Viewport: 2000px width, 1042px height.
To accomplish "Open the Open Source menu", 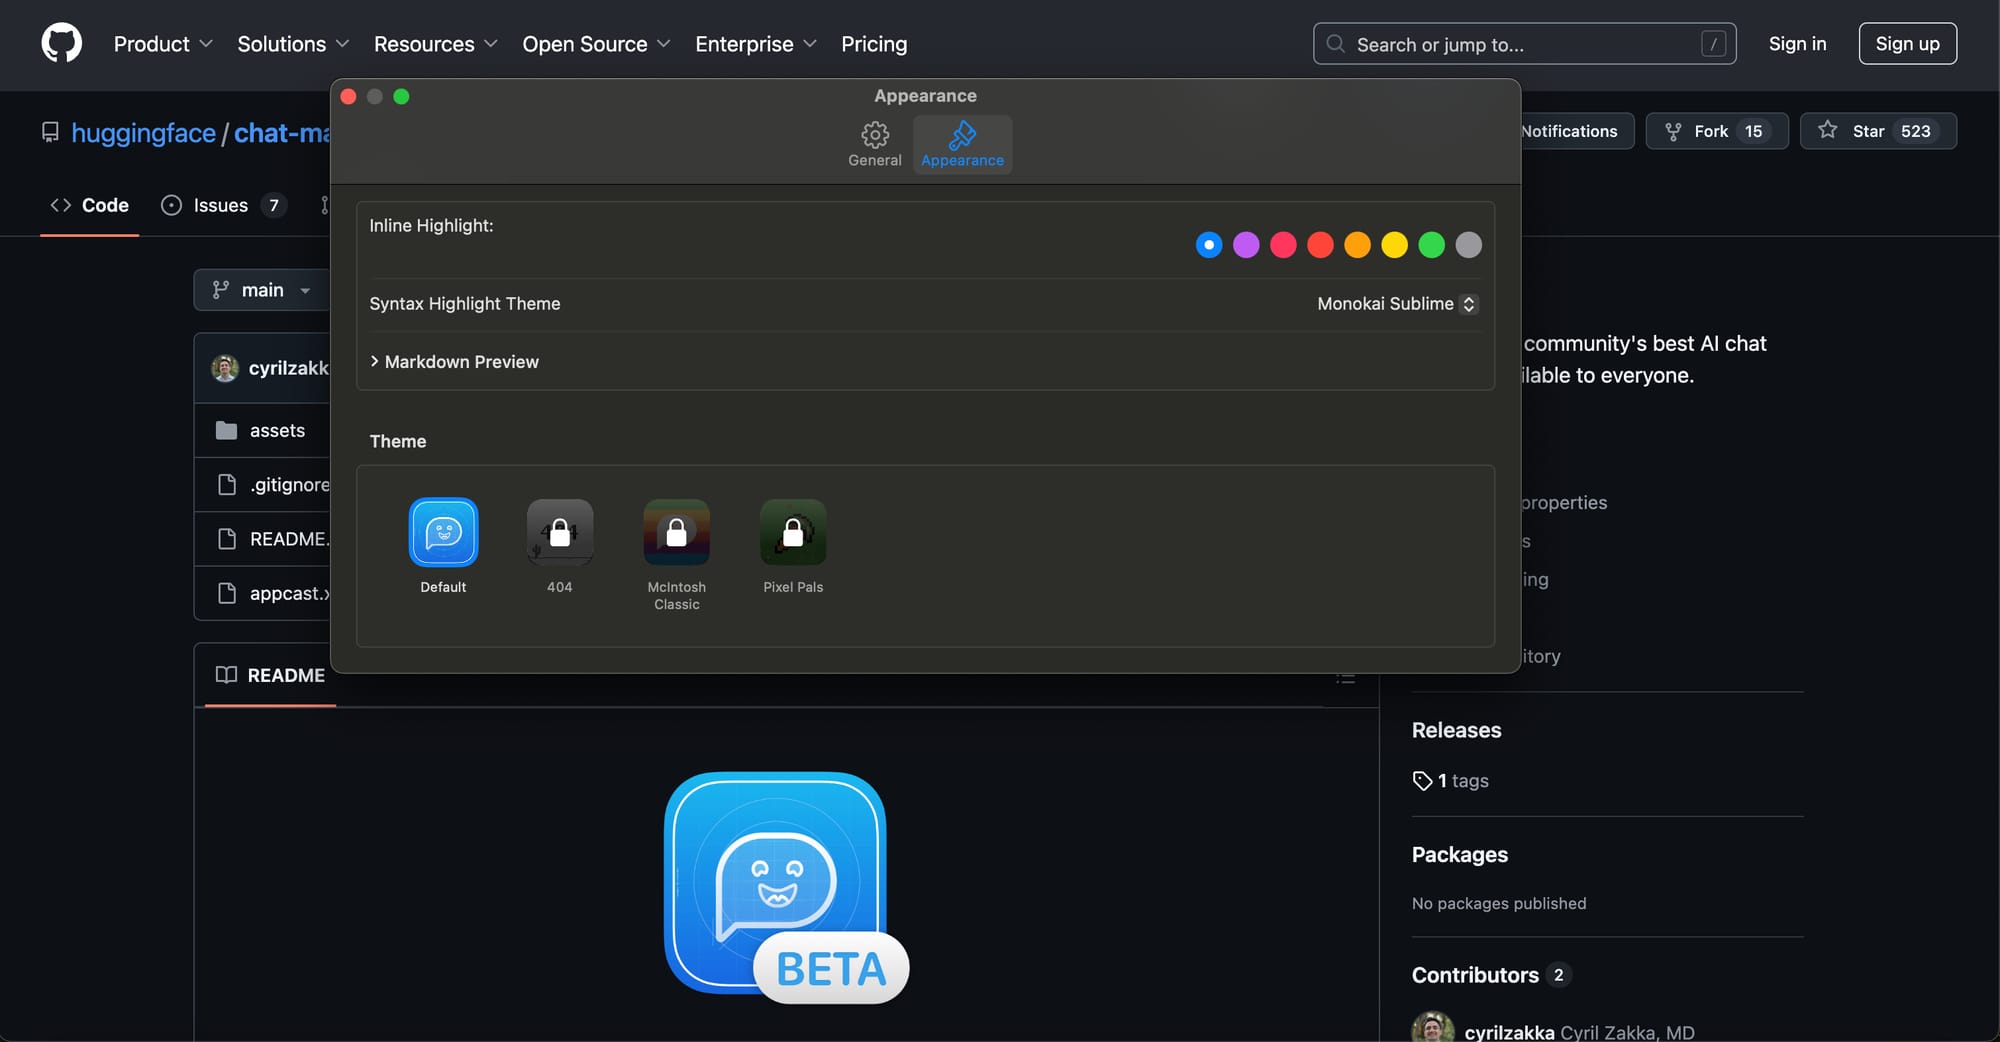I will point(596,44).
